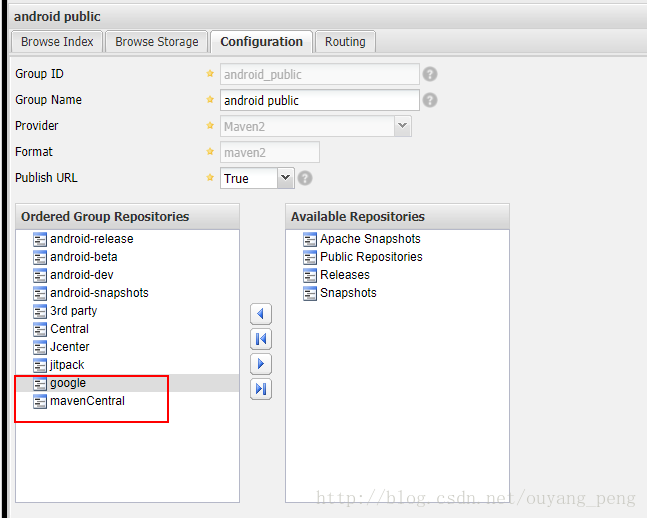Click the Group ID help icon
Image resolution: width=647 pixels, height=518 pixels.
[430, 74]
